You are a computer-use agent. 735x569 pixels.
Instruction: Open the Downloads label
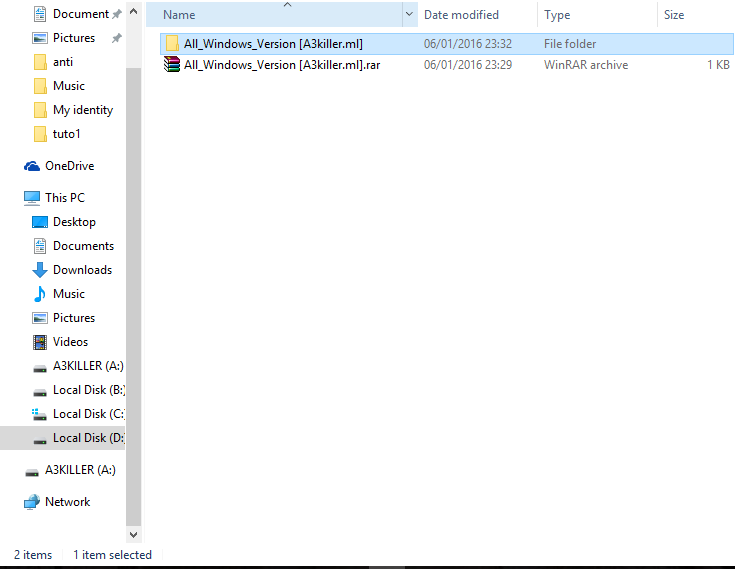pos(82,270)
